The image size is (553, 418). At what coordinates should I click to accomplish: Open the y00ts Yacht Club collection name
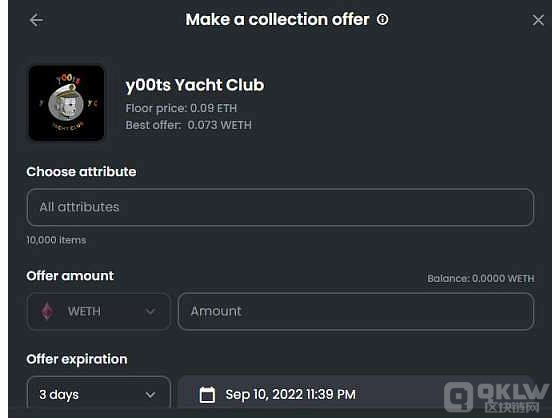point(195,85)
